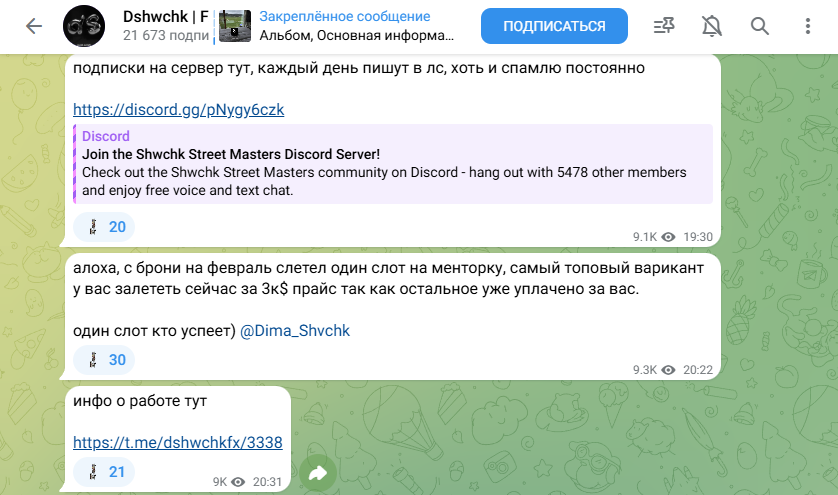Go back using the arrow icon
The height and width of the screenshot is (495, 838).
pos(34,26)
